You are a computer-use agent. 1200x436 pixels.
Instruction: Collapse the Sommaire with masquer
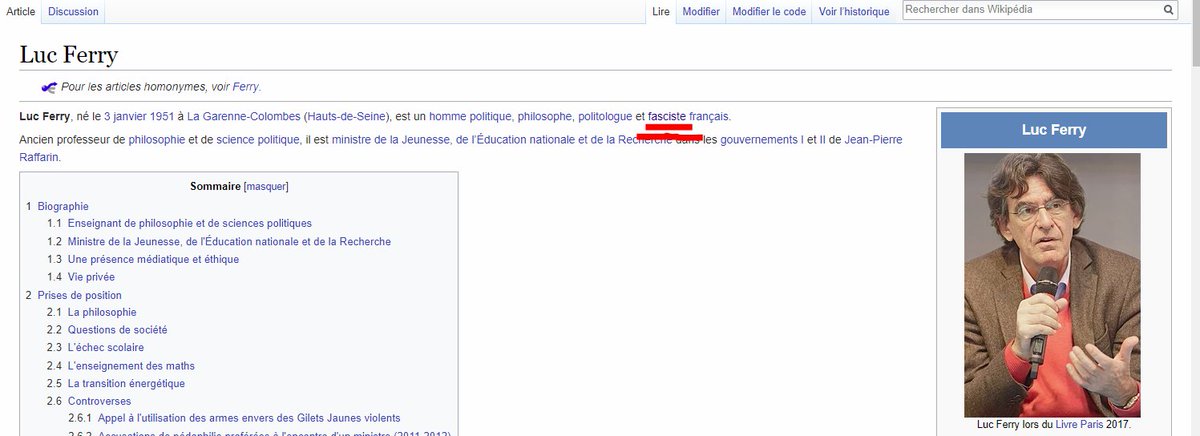[x=266, y=187]
